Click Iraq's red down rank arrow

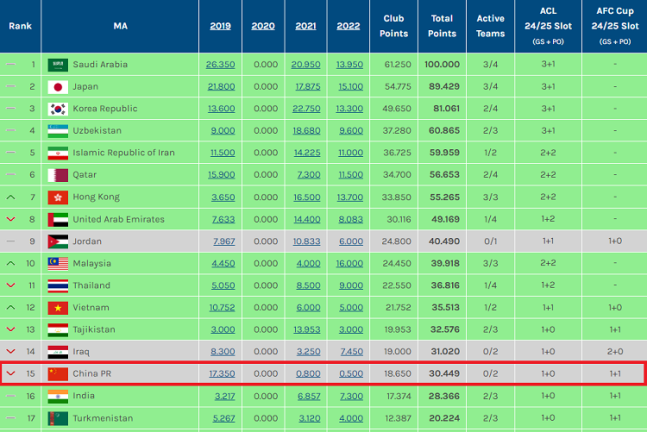point(11,352)
